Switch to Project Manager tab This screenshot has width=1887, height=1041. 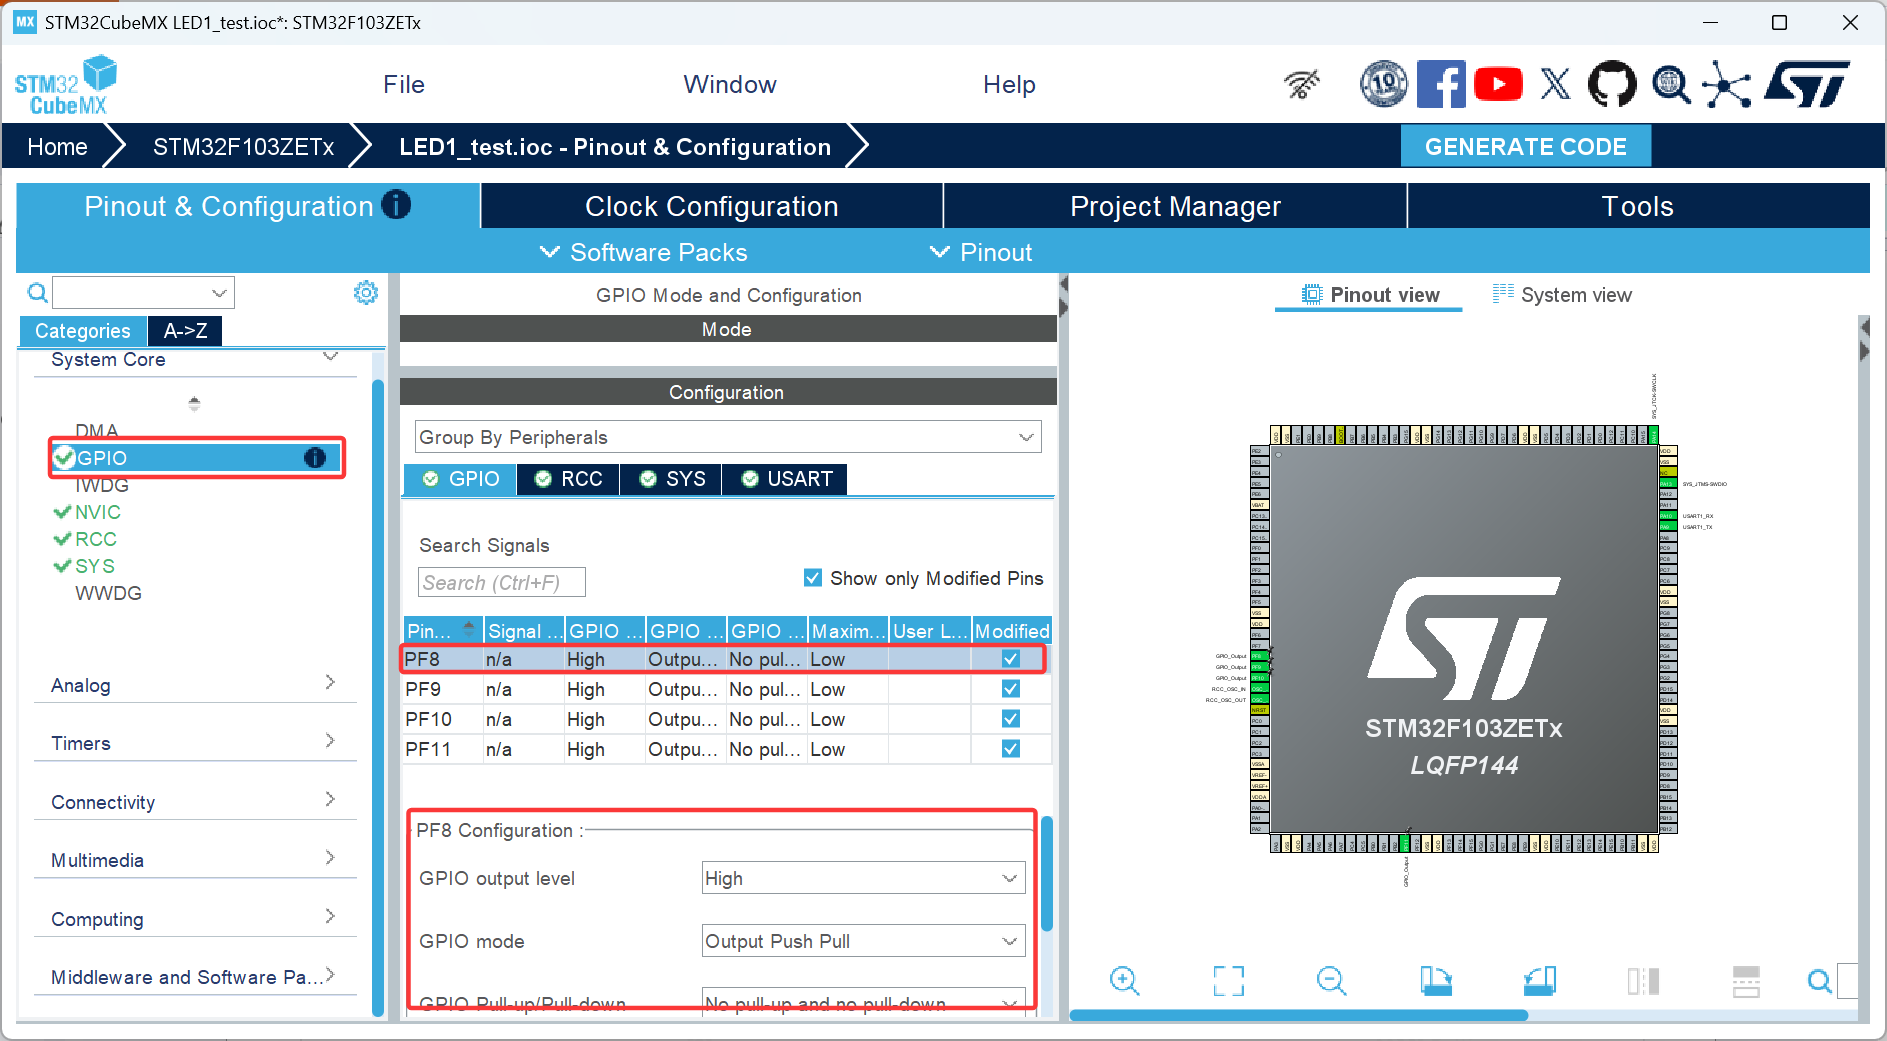(1175, 206)
